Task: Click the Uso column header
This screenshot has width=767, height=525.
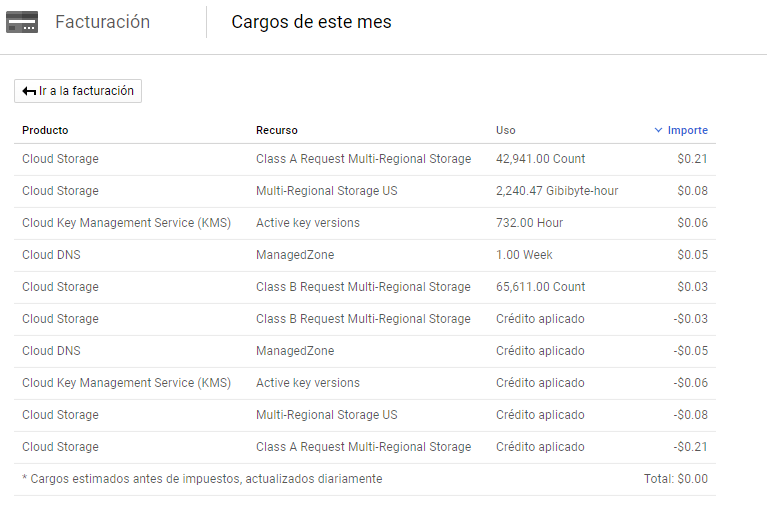Action: (506, 130)
